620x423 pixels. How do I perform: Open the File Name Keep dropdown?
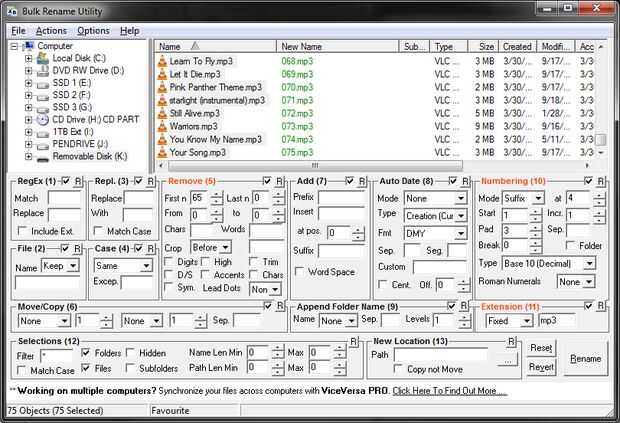coord(73,266)
